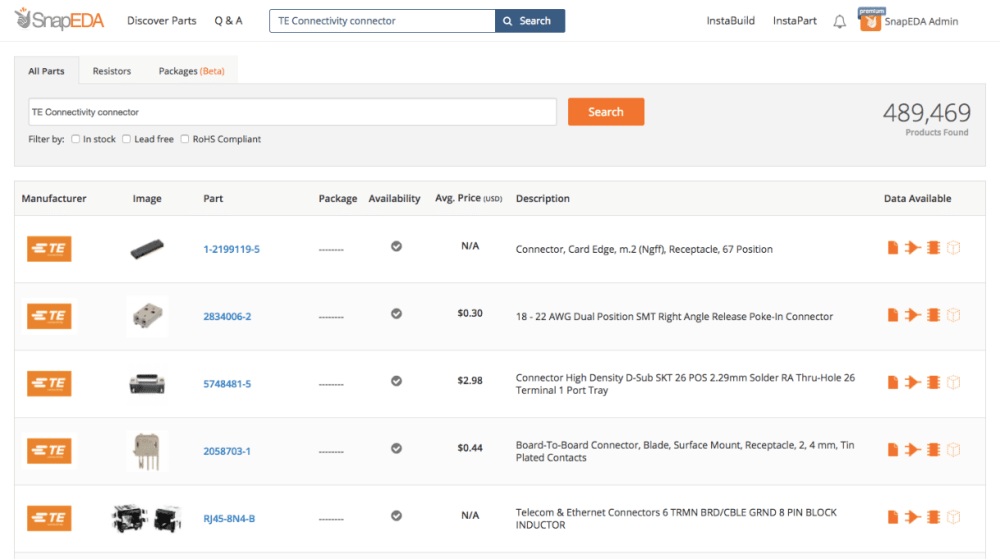1000x559 pixels.
Task: Switch to the Packages (Beta) tab
Action: (x=191, y=71)
